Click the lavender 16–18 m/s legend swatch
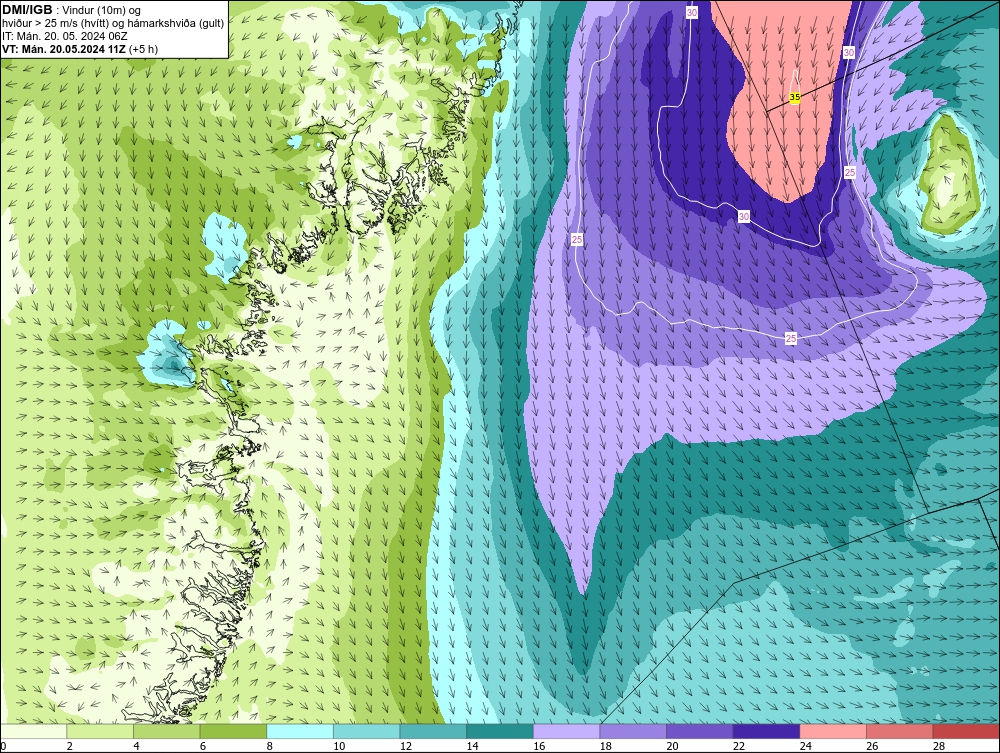1000x753 pixels. (x=566, y=731)
